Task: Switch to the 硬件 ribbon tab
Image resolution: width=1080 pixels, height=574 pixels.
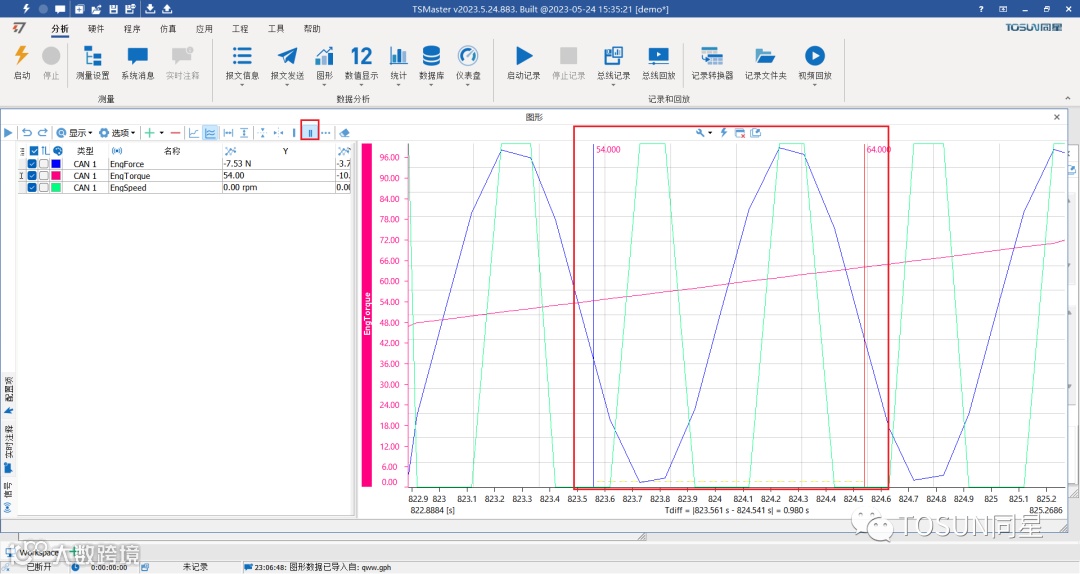Action: tap(96, 29)
